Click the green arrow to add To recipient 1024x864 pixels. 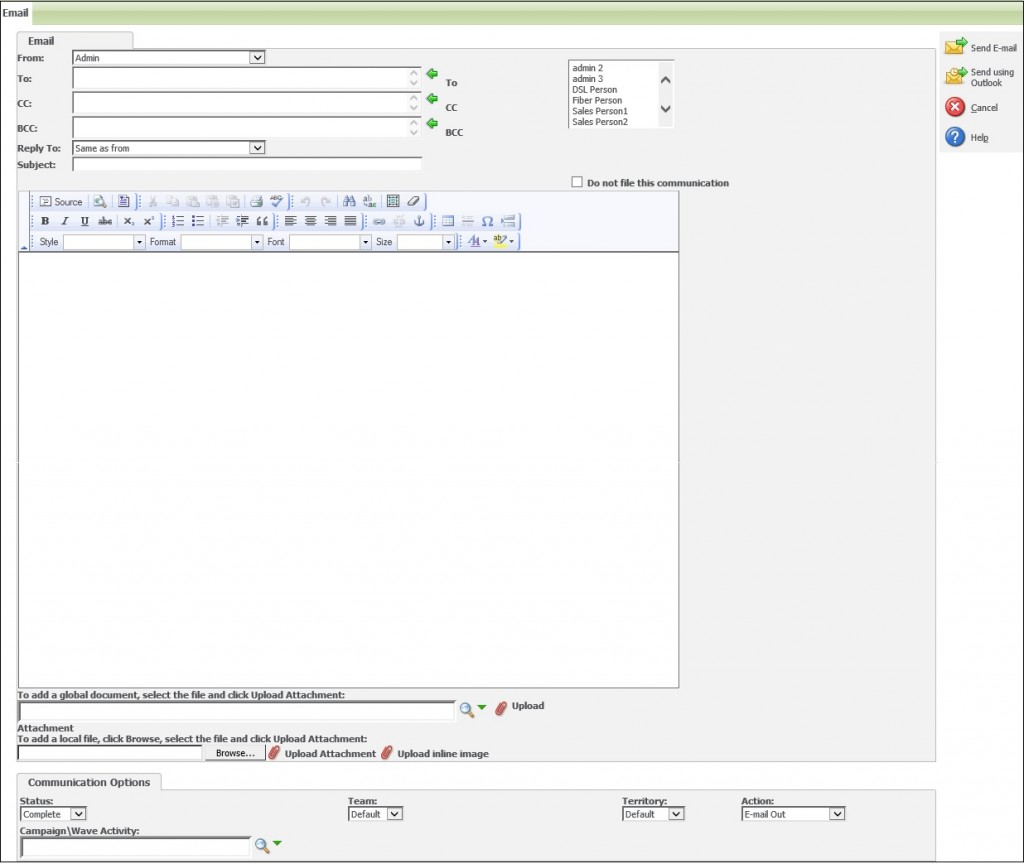click(x=432, y=74)
